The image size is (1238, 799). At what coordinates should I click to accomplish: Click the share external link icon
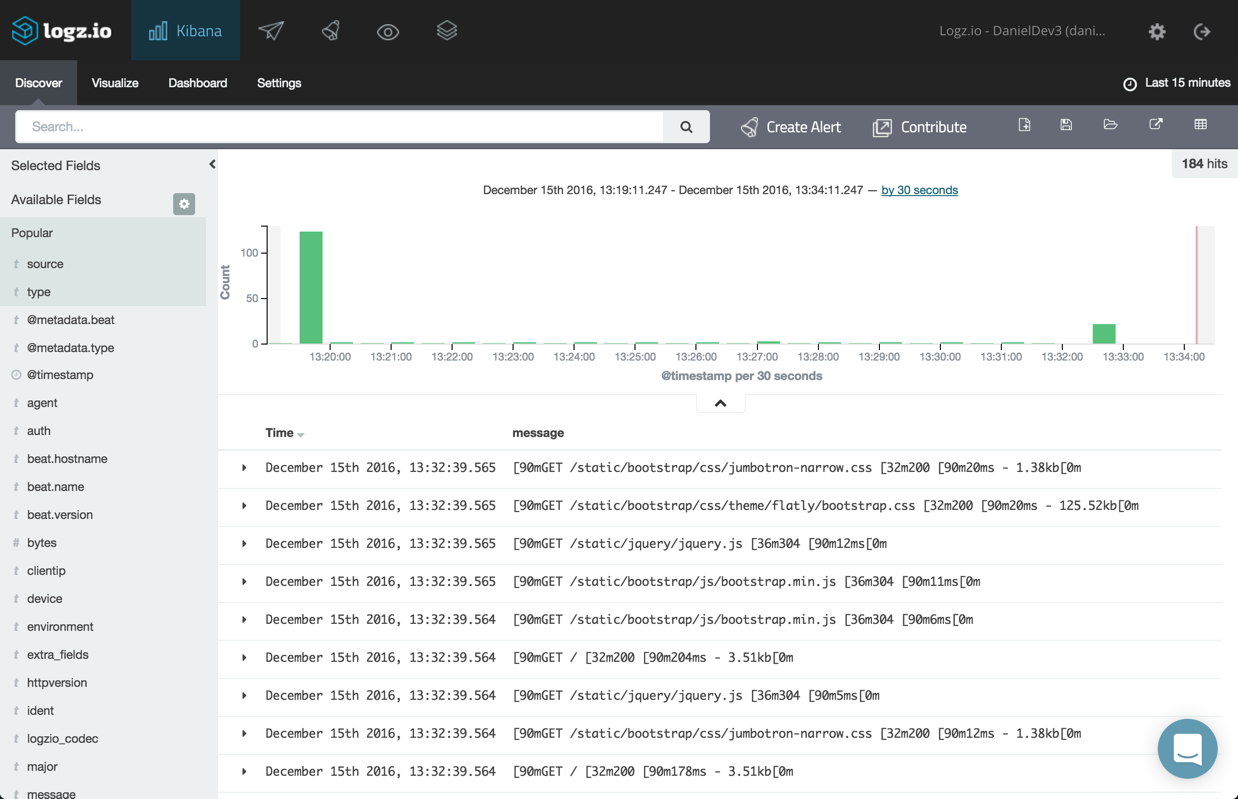1155,125
